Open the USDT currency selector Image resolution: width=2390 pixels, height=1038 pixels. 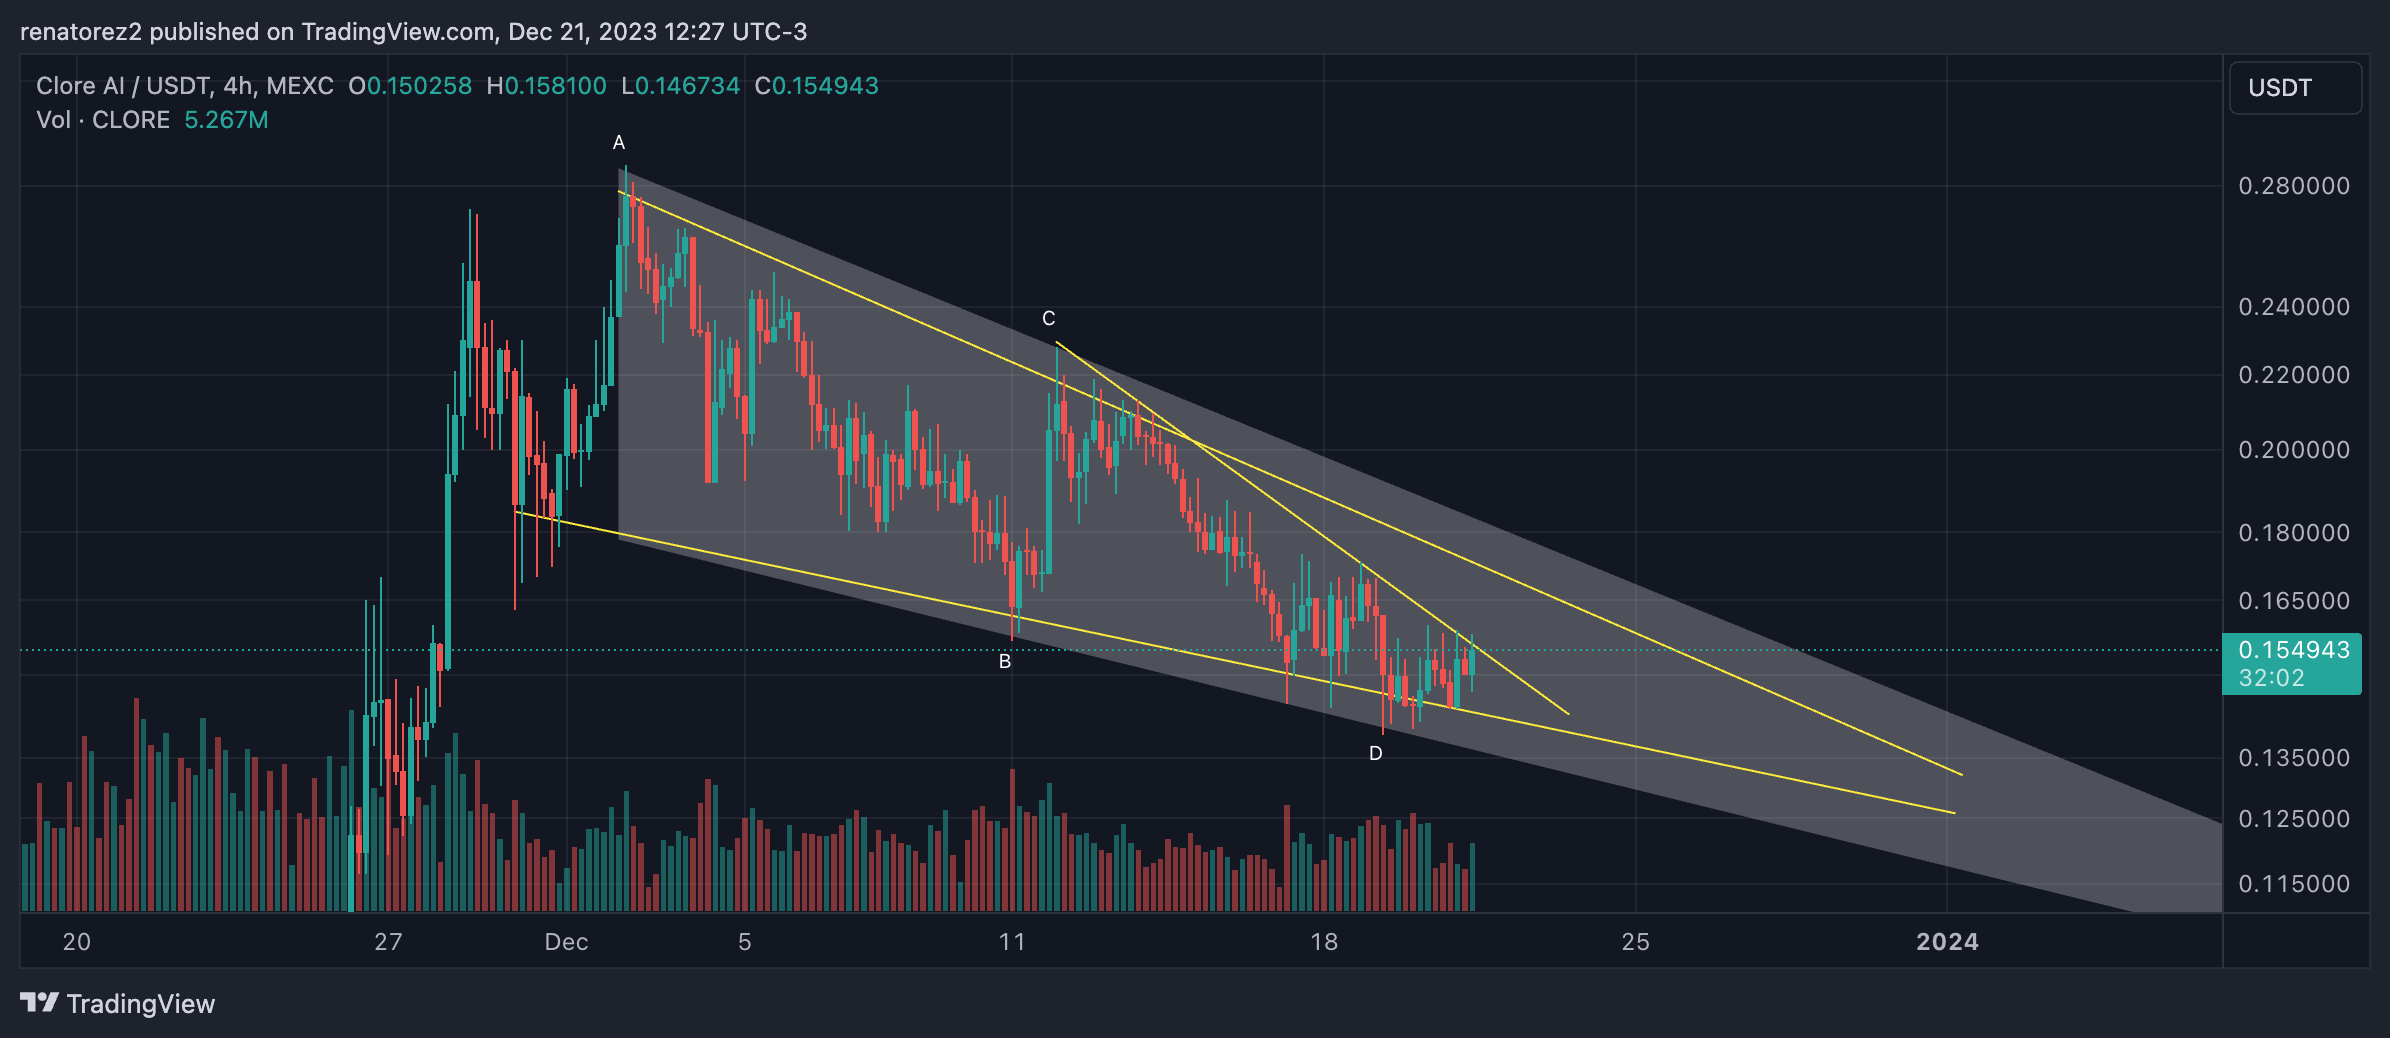[x=2295, y=88]
